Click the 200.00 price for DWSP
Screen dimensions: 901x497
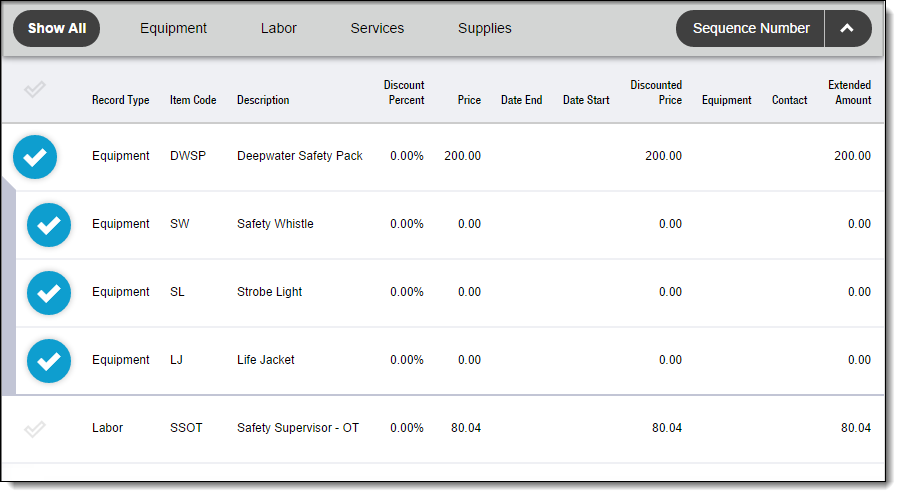463,156
